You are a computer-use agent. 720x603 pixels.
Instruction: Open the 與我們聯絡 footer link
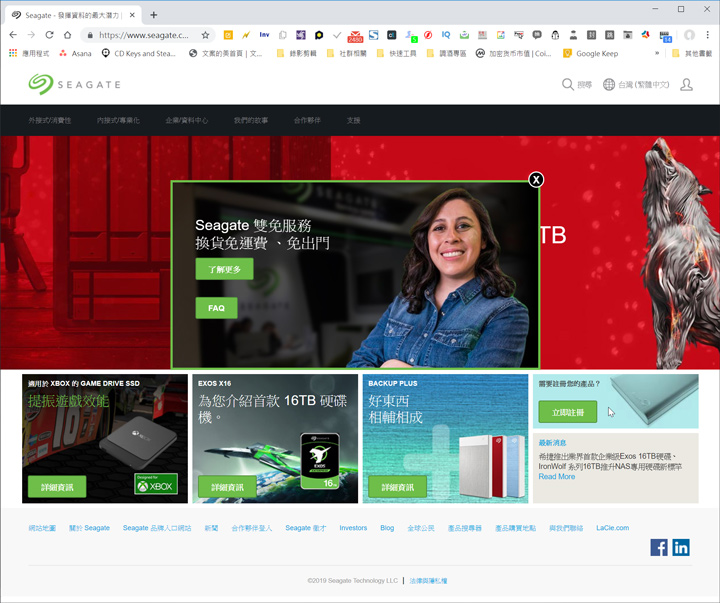point(566,528)
